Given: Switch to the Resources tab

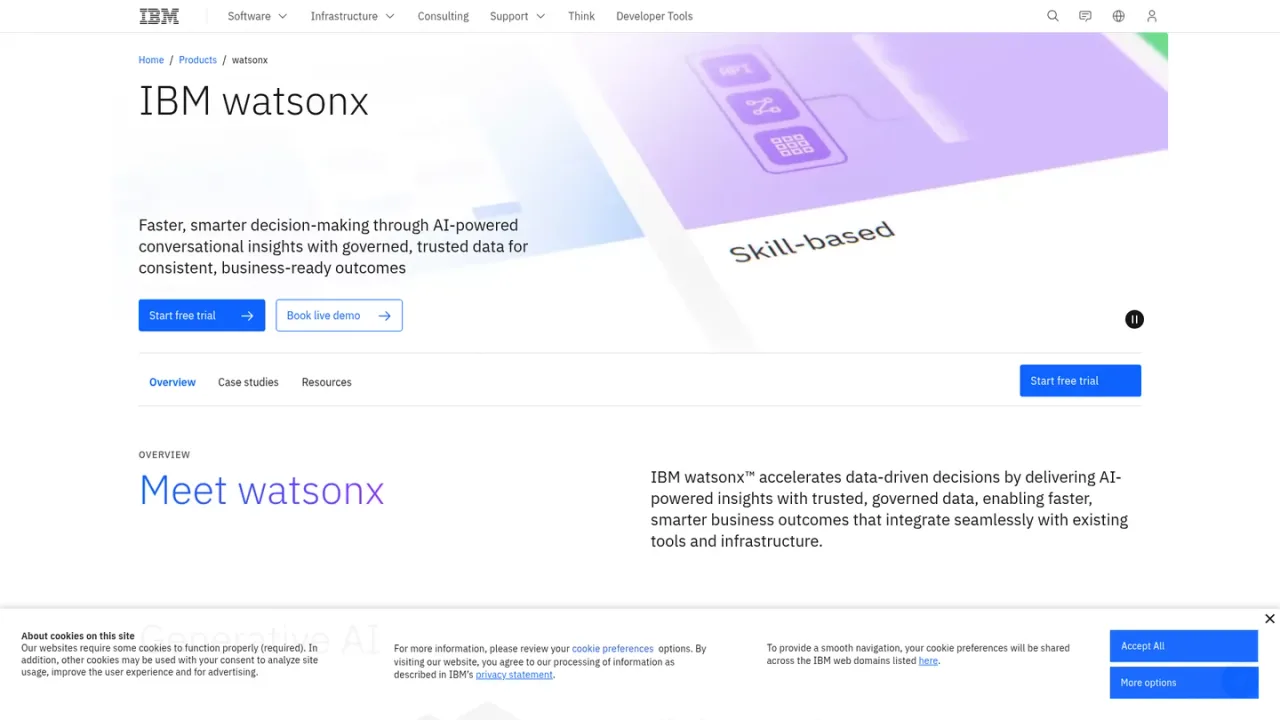Looking at the screenshot, I should click(327, 382).
